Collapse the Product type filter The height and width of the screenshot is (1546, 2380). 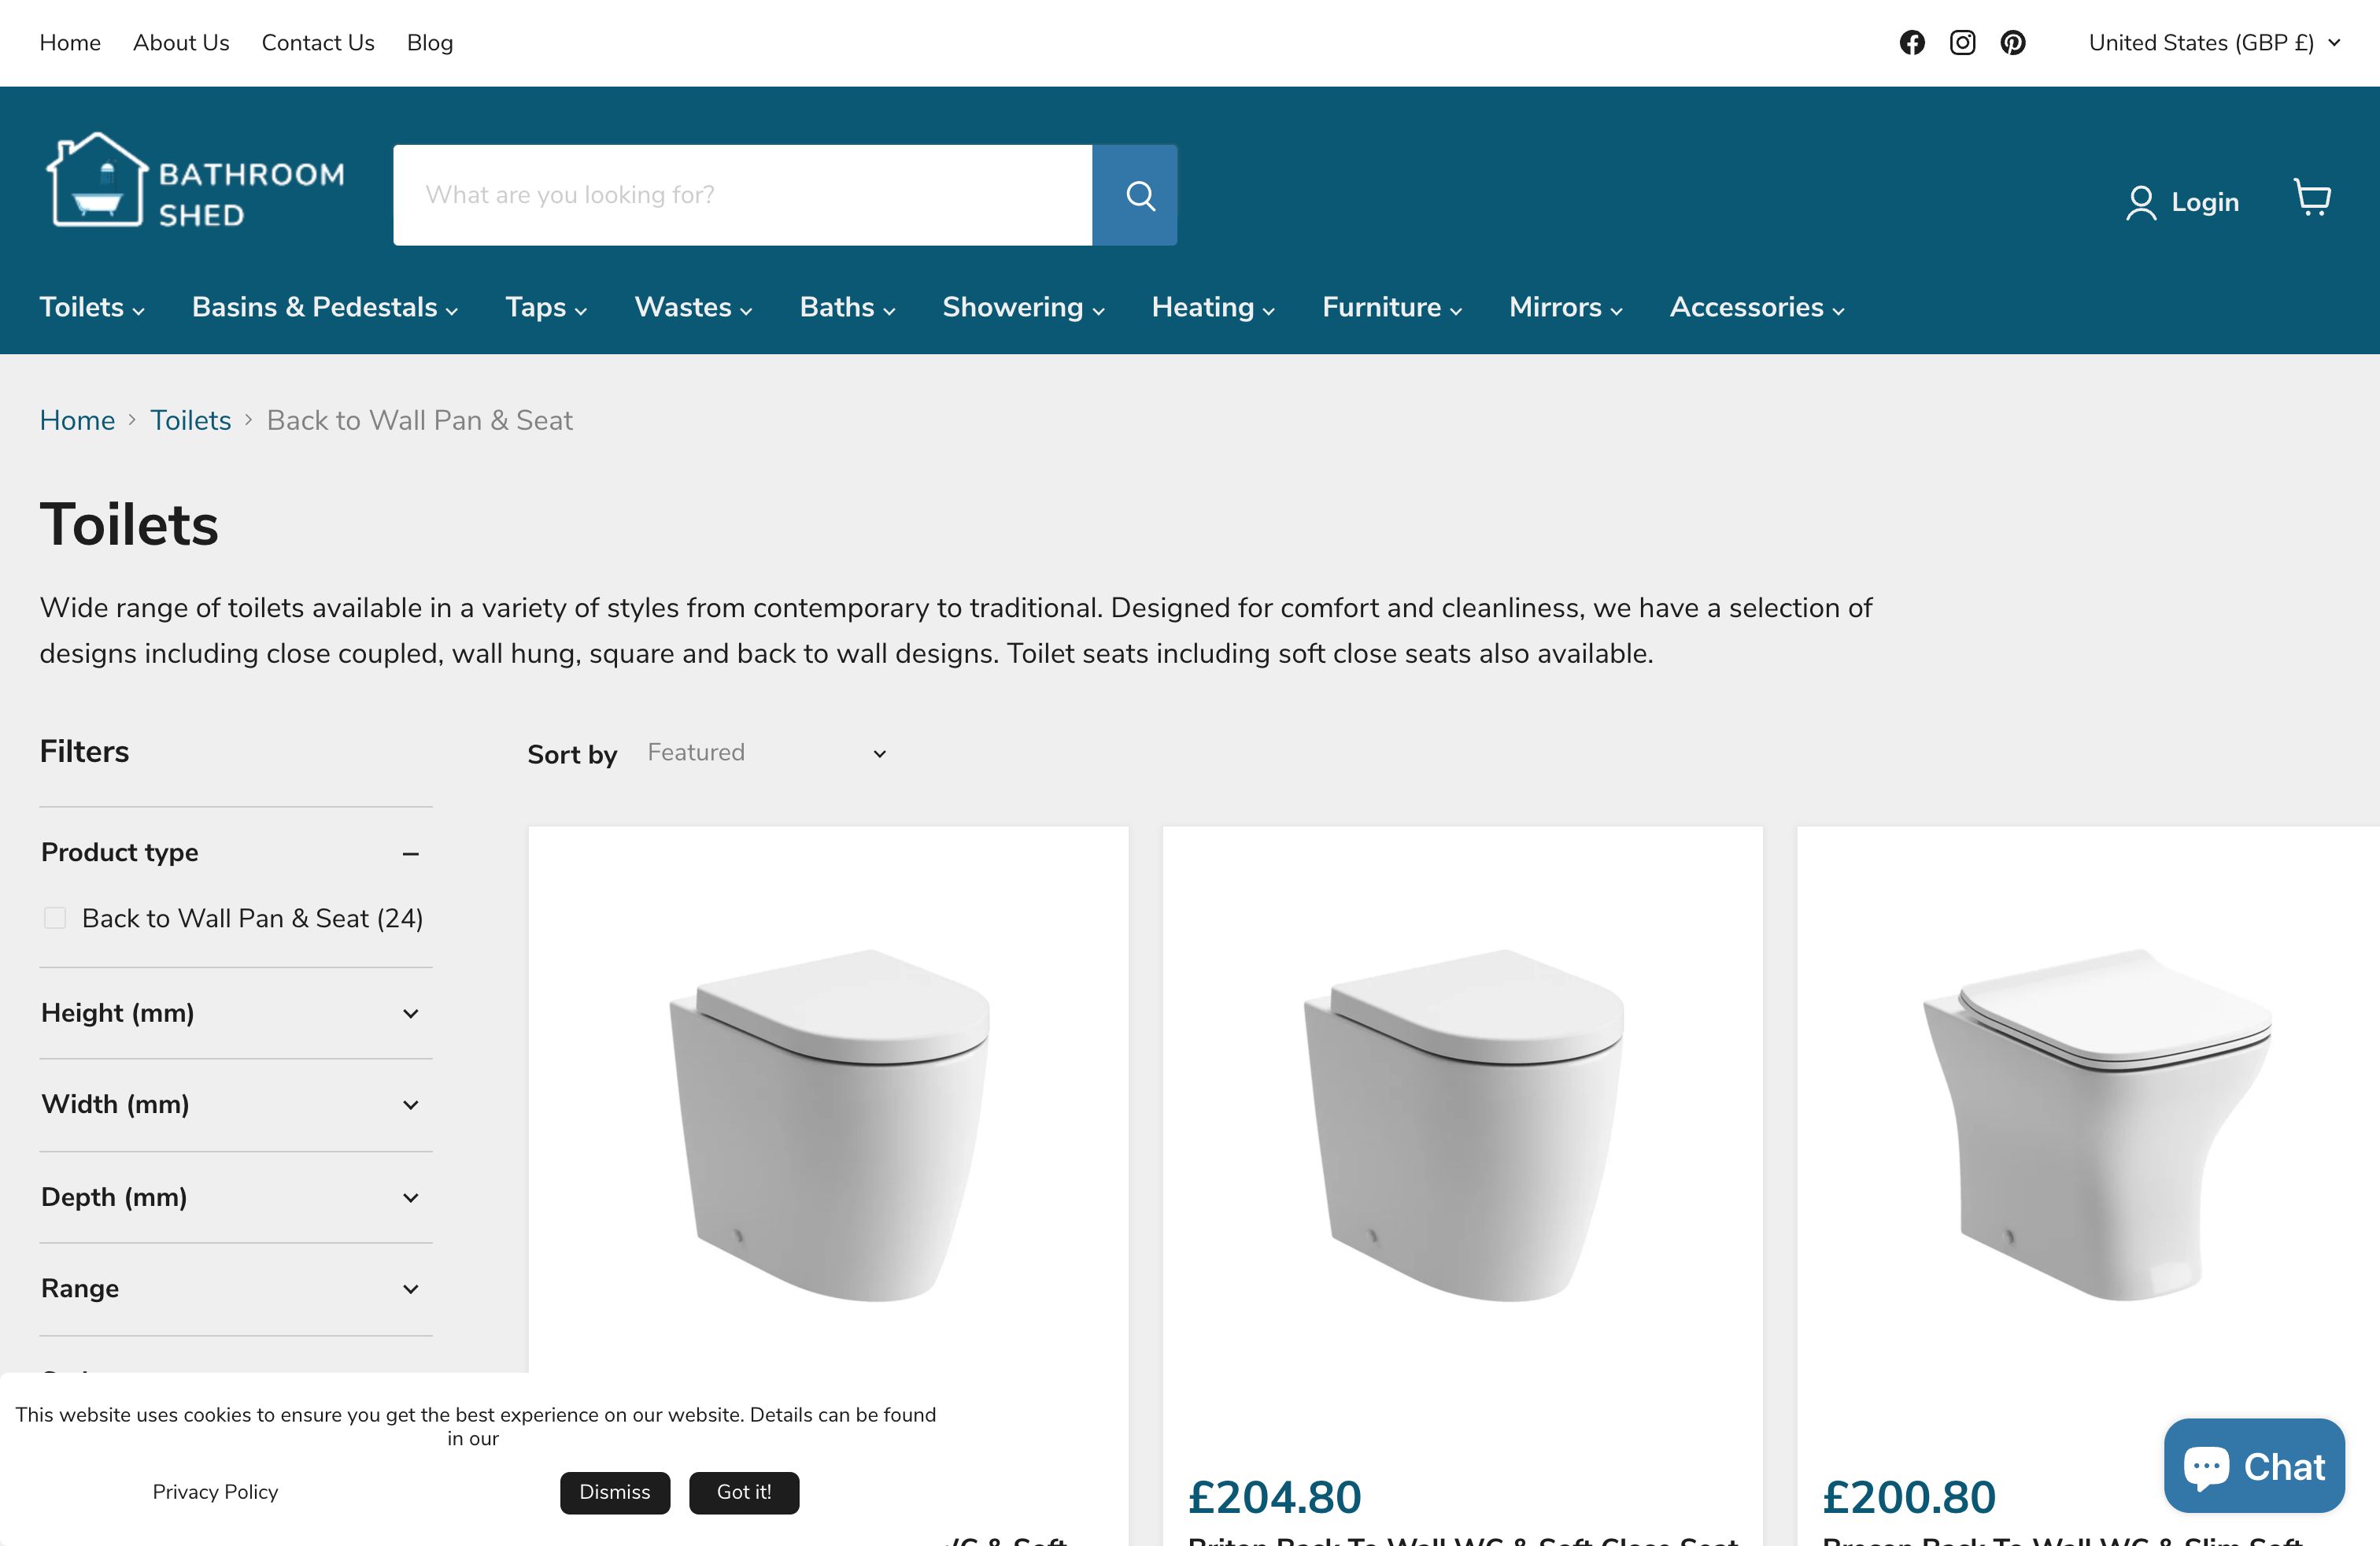click(410, 853)
